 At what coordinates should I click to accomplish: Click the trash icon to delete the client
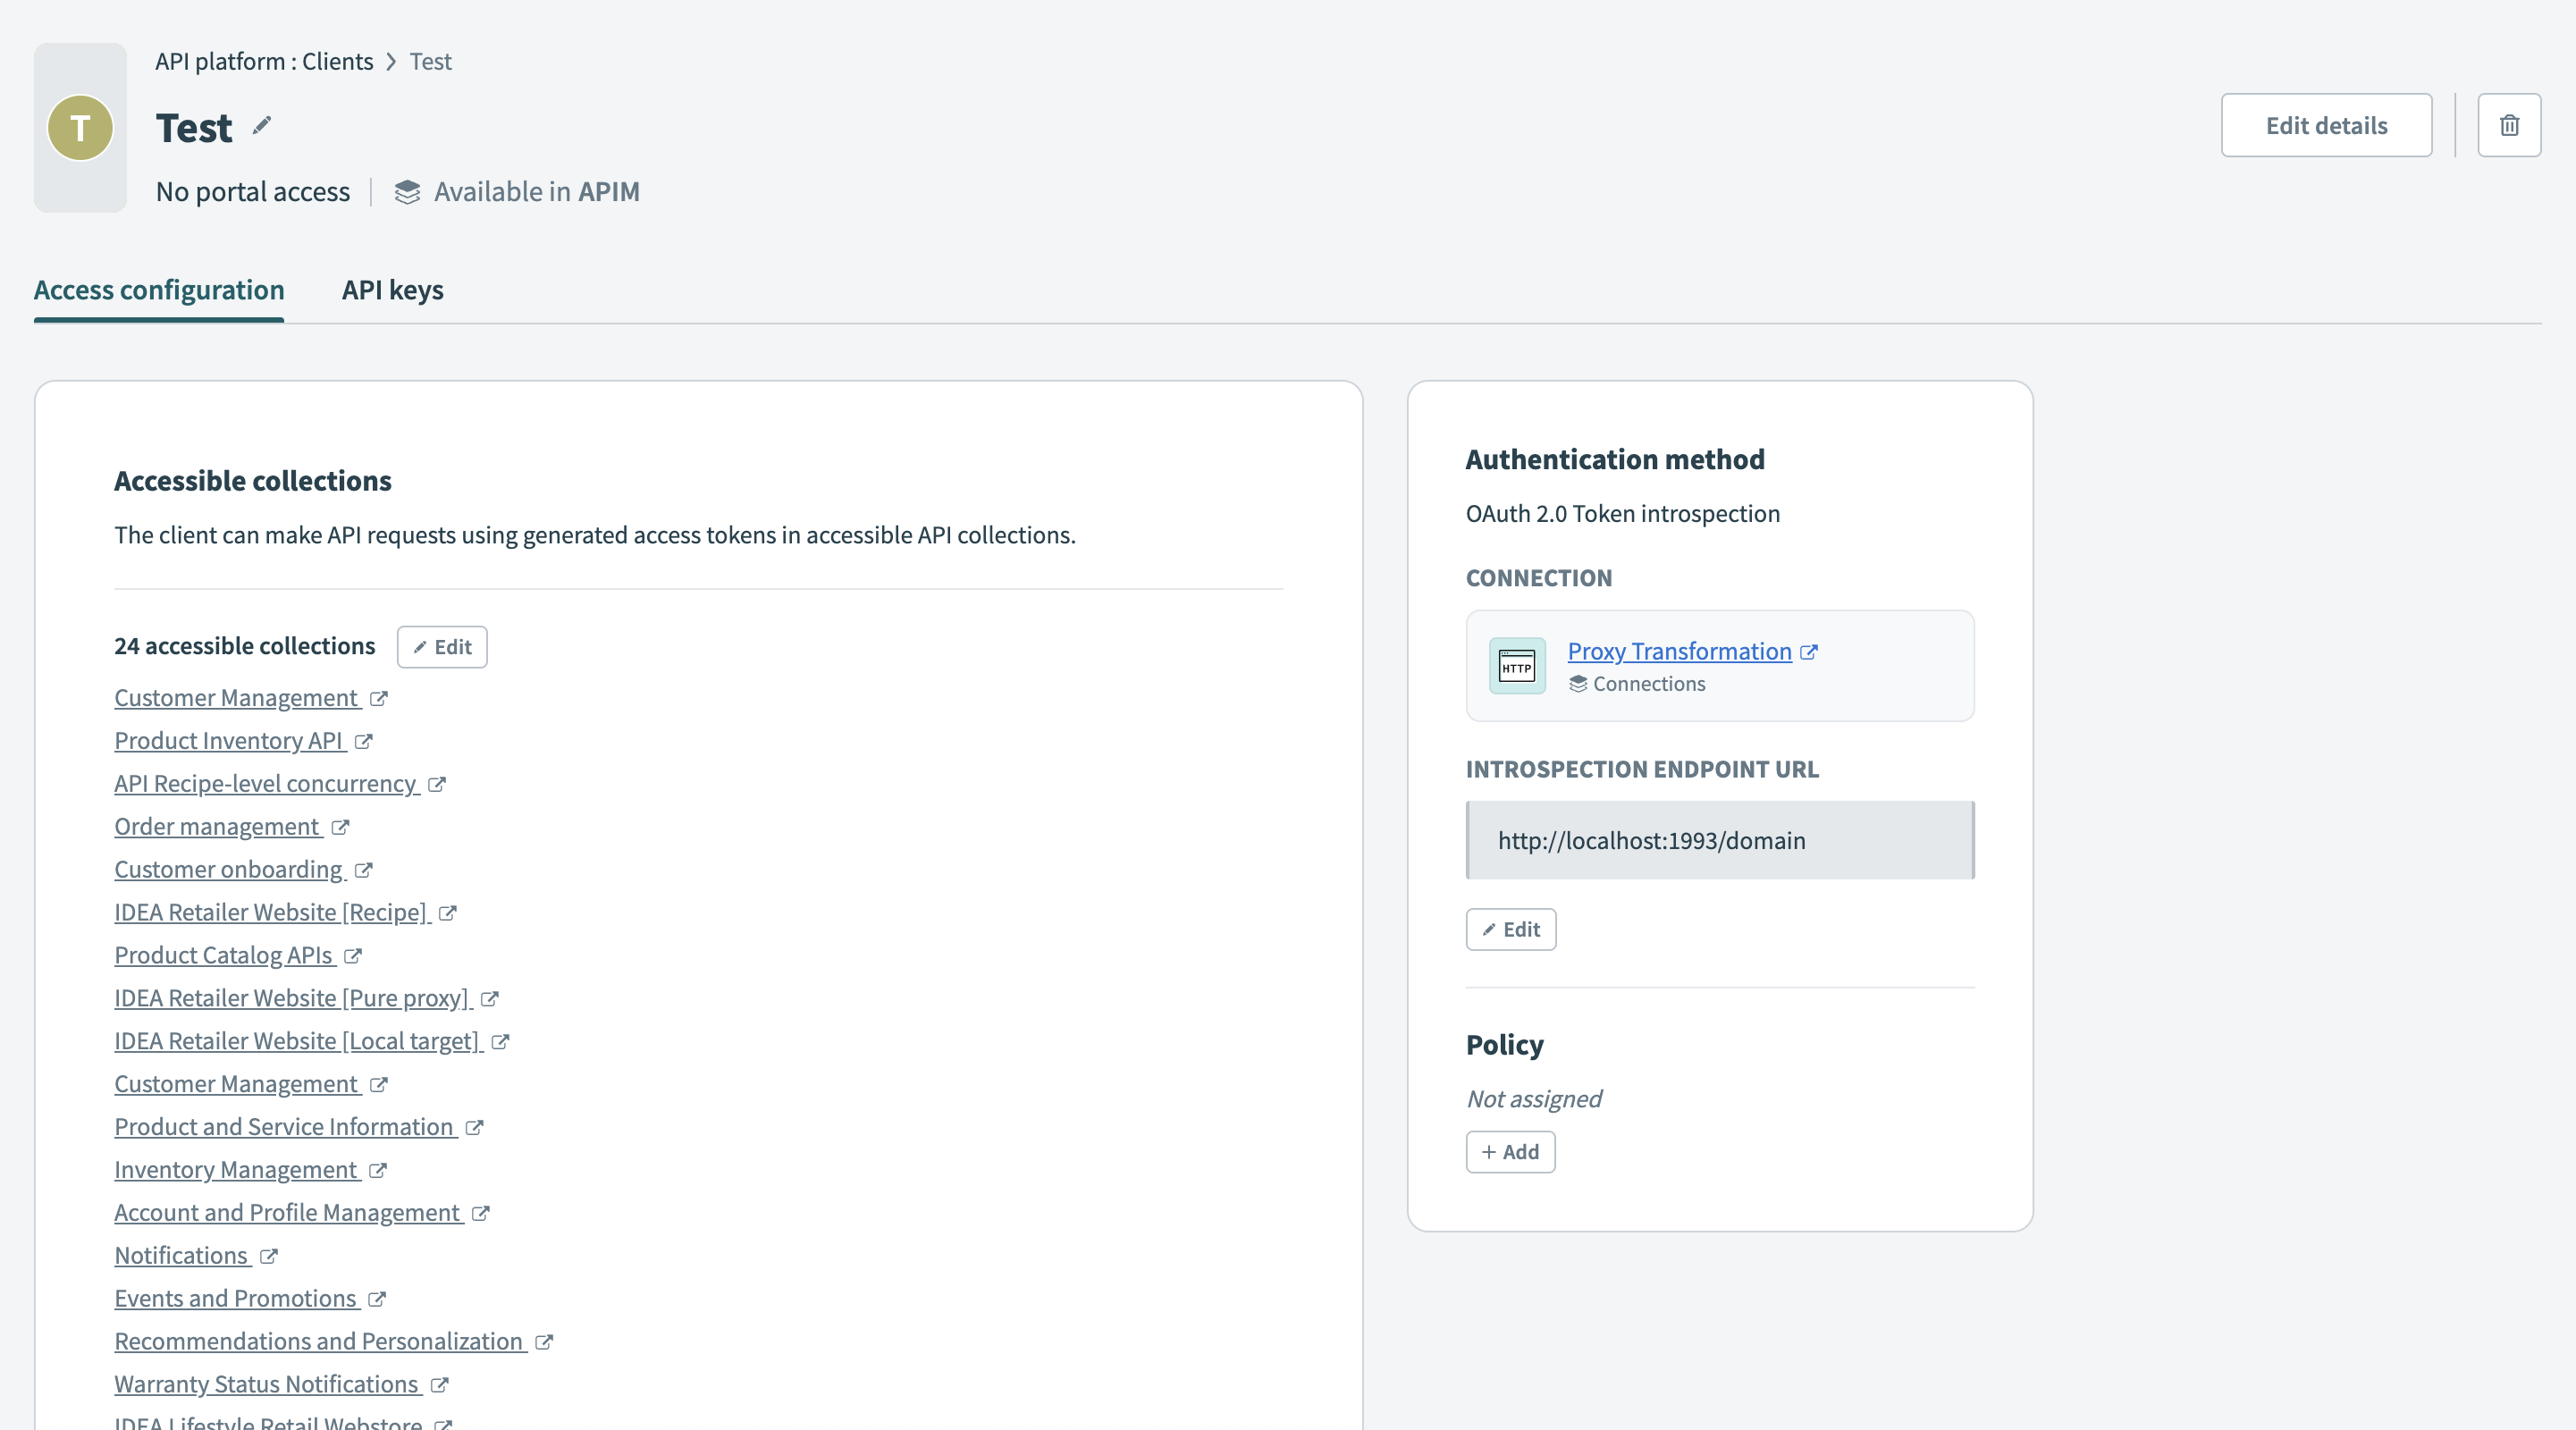tap(2509, 124)
